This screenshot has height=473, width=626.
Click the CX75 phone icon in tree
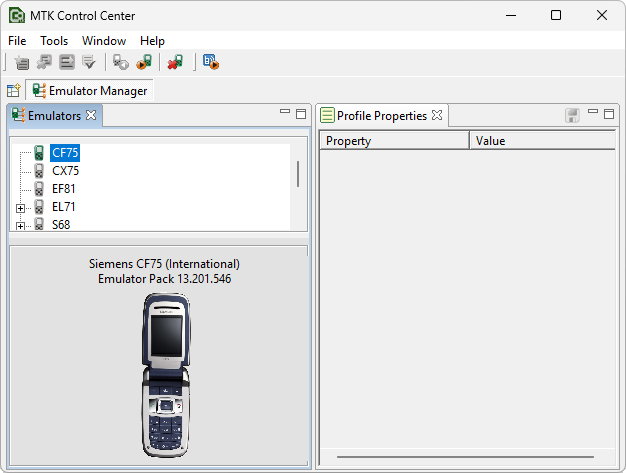pos(39,170)
